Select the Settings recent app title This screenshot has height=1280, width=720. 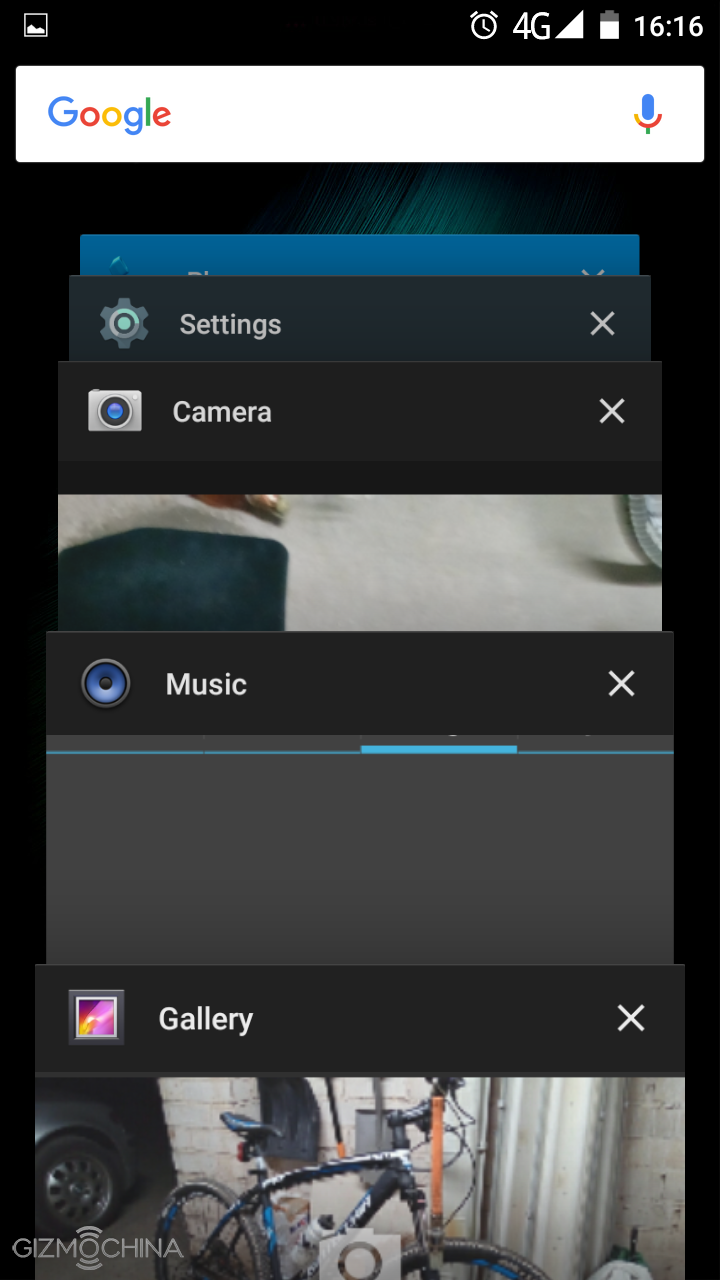tap(230, 324)
